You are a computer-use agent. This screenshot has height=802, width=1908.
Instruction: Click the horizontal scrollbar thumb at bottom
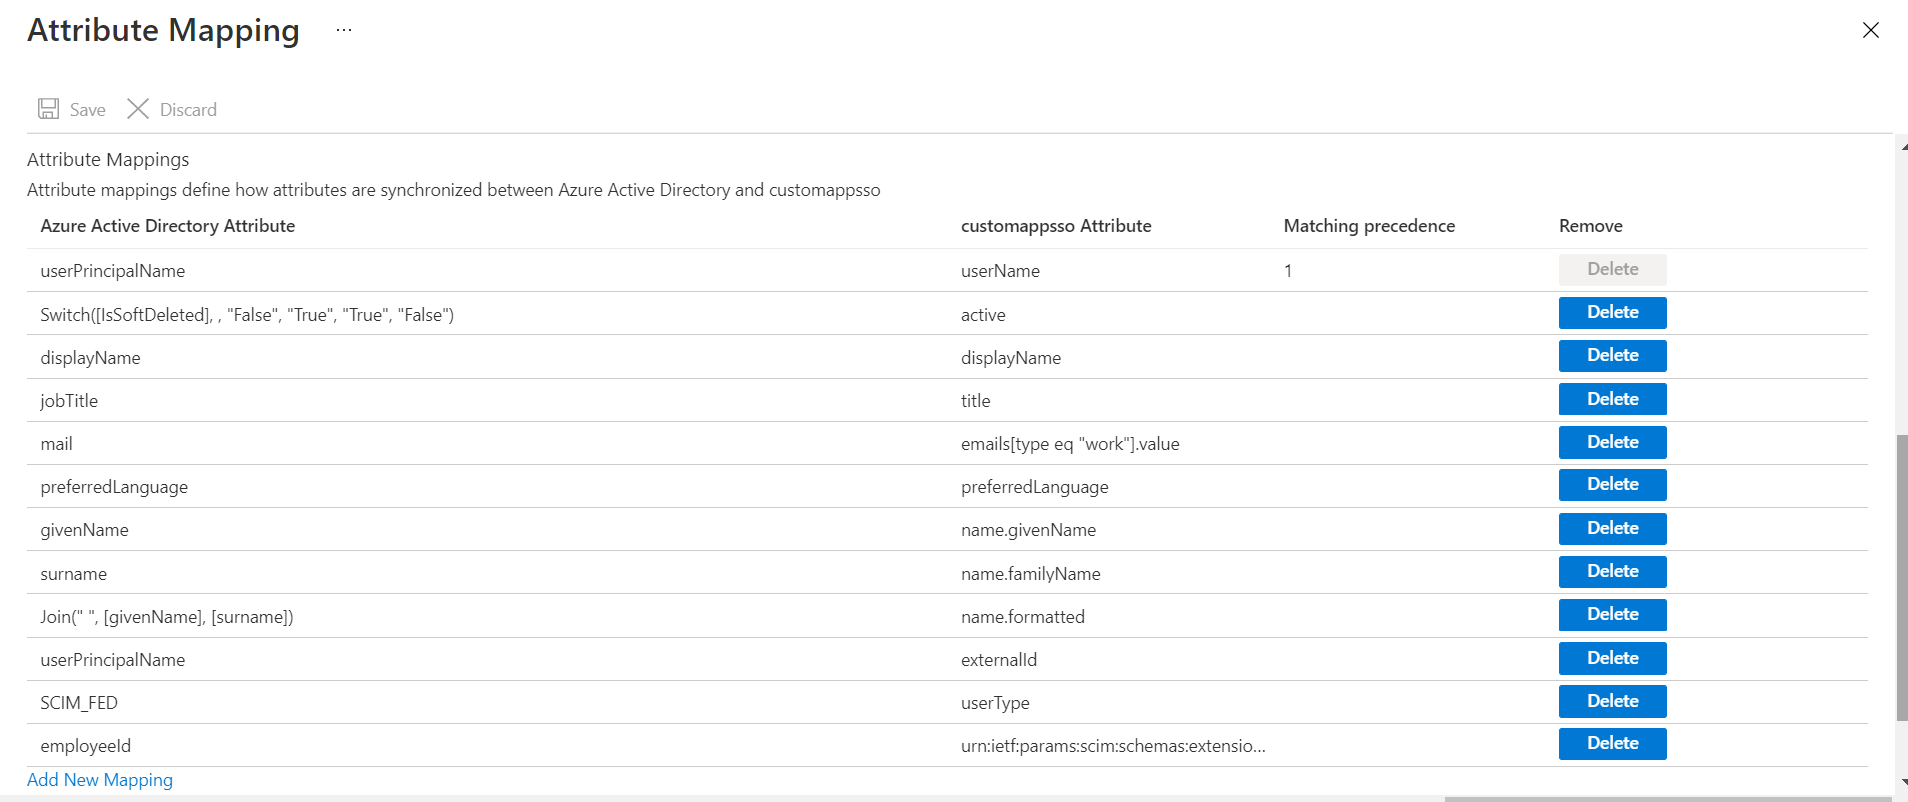tap(1668, 799)
